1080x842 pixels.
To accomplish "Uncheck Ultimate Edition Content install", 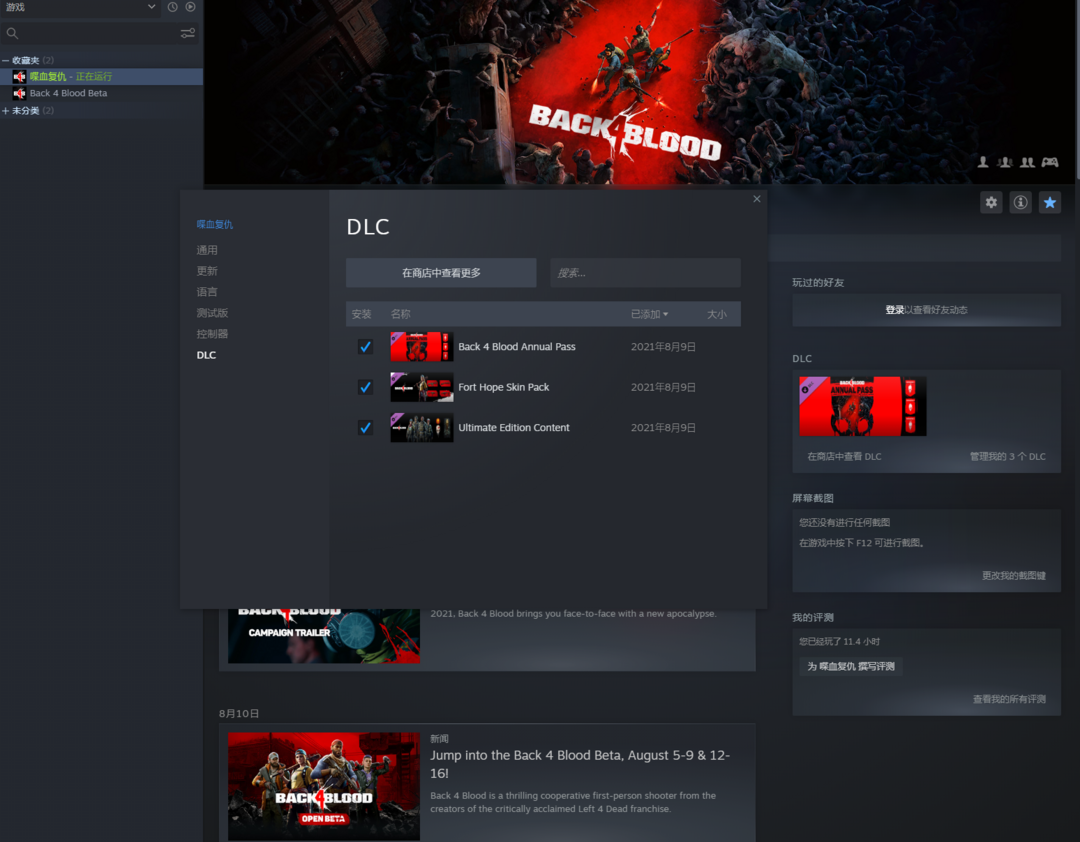I will coord(365,428).
